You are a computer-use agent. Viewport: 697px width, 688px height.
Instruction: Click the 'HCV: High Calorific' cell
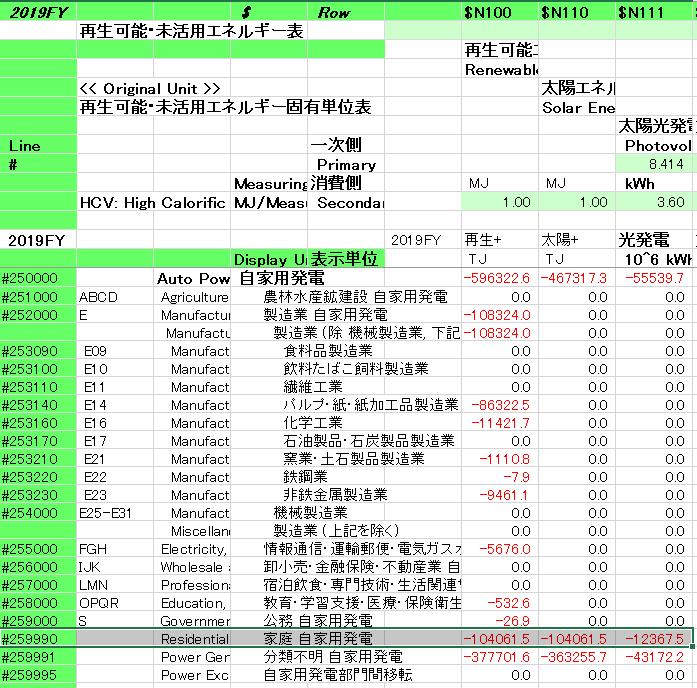[153, 203]
